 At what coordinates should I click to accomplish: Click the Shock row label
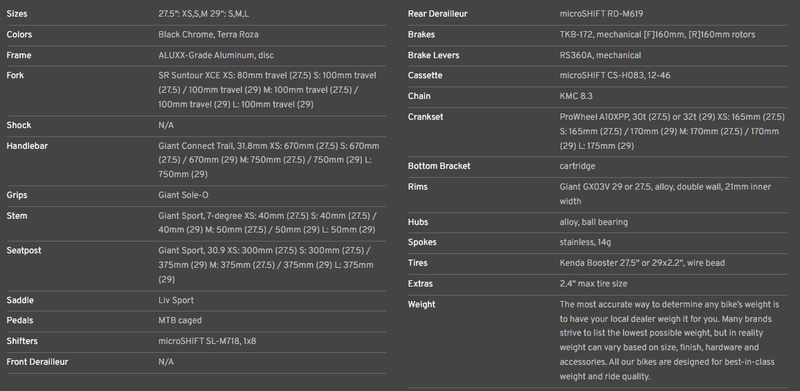click(x=18, y=125)
